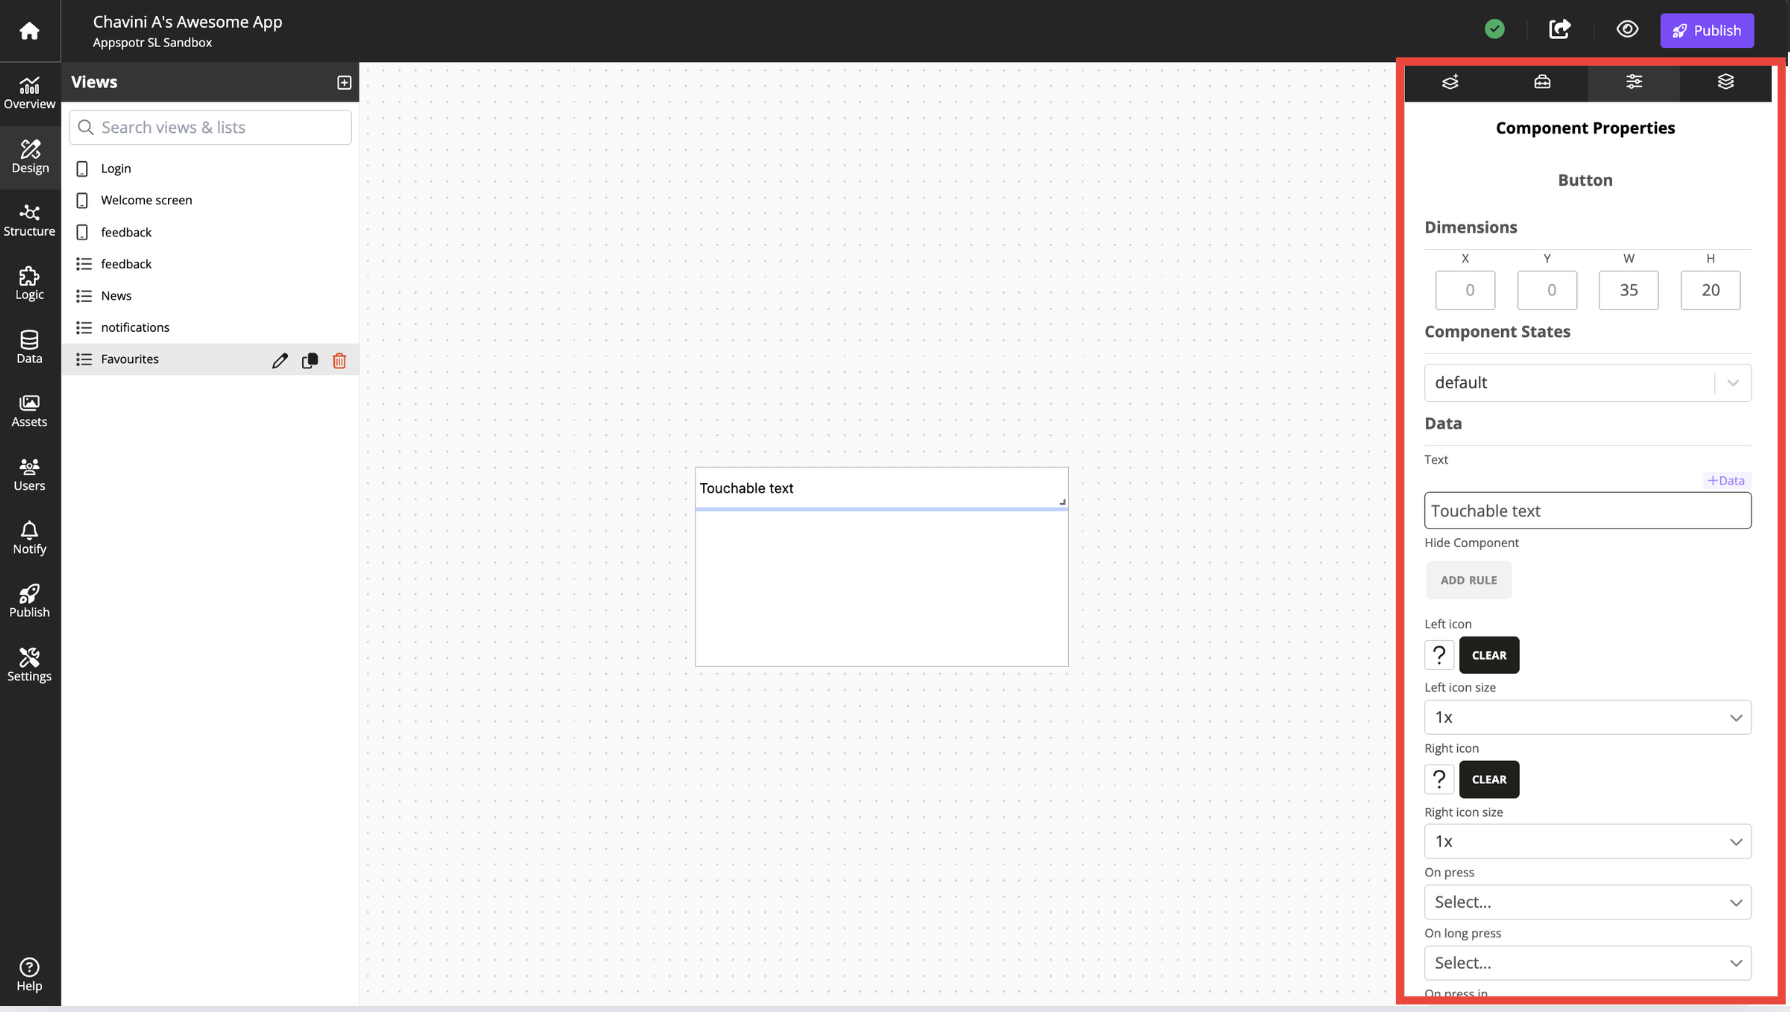Select the Login view
This screenshot has height=1012, width=1790.
click(x=210, y=168)
